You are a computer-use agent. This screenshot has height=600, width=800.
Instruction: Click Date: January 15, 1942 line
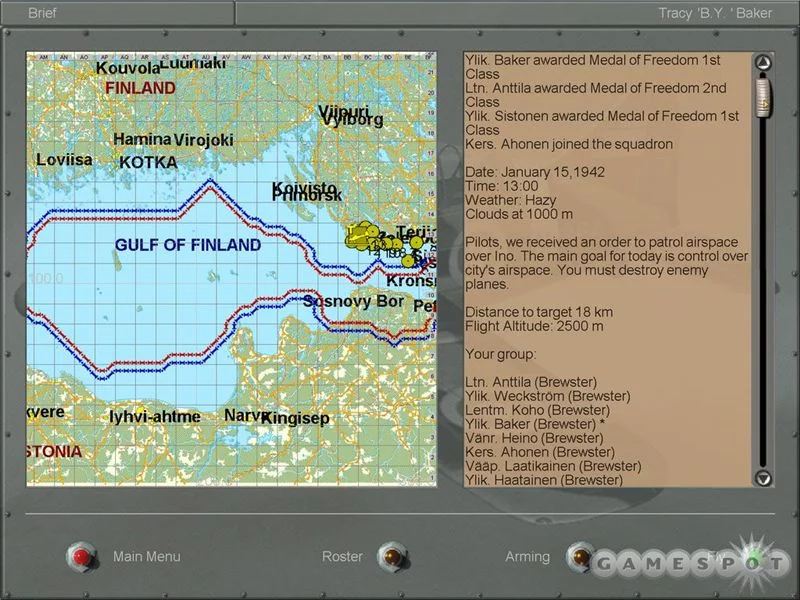tap(535, 172)
